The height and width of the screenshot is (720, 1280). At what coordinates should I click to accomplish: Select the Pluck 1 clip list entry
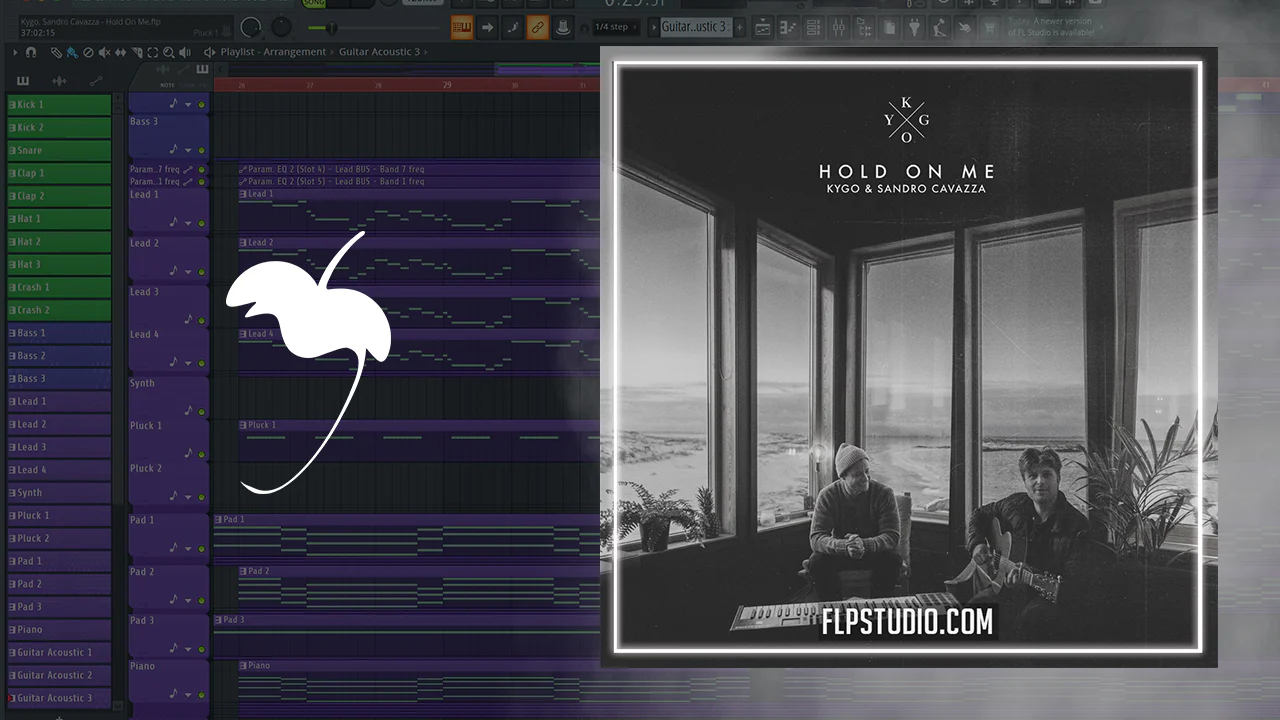(x=59, y=515)
